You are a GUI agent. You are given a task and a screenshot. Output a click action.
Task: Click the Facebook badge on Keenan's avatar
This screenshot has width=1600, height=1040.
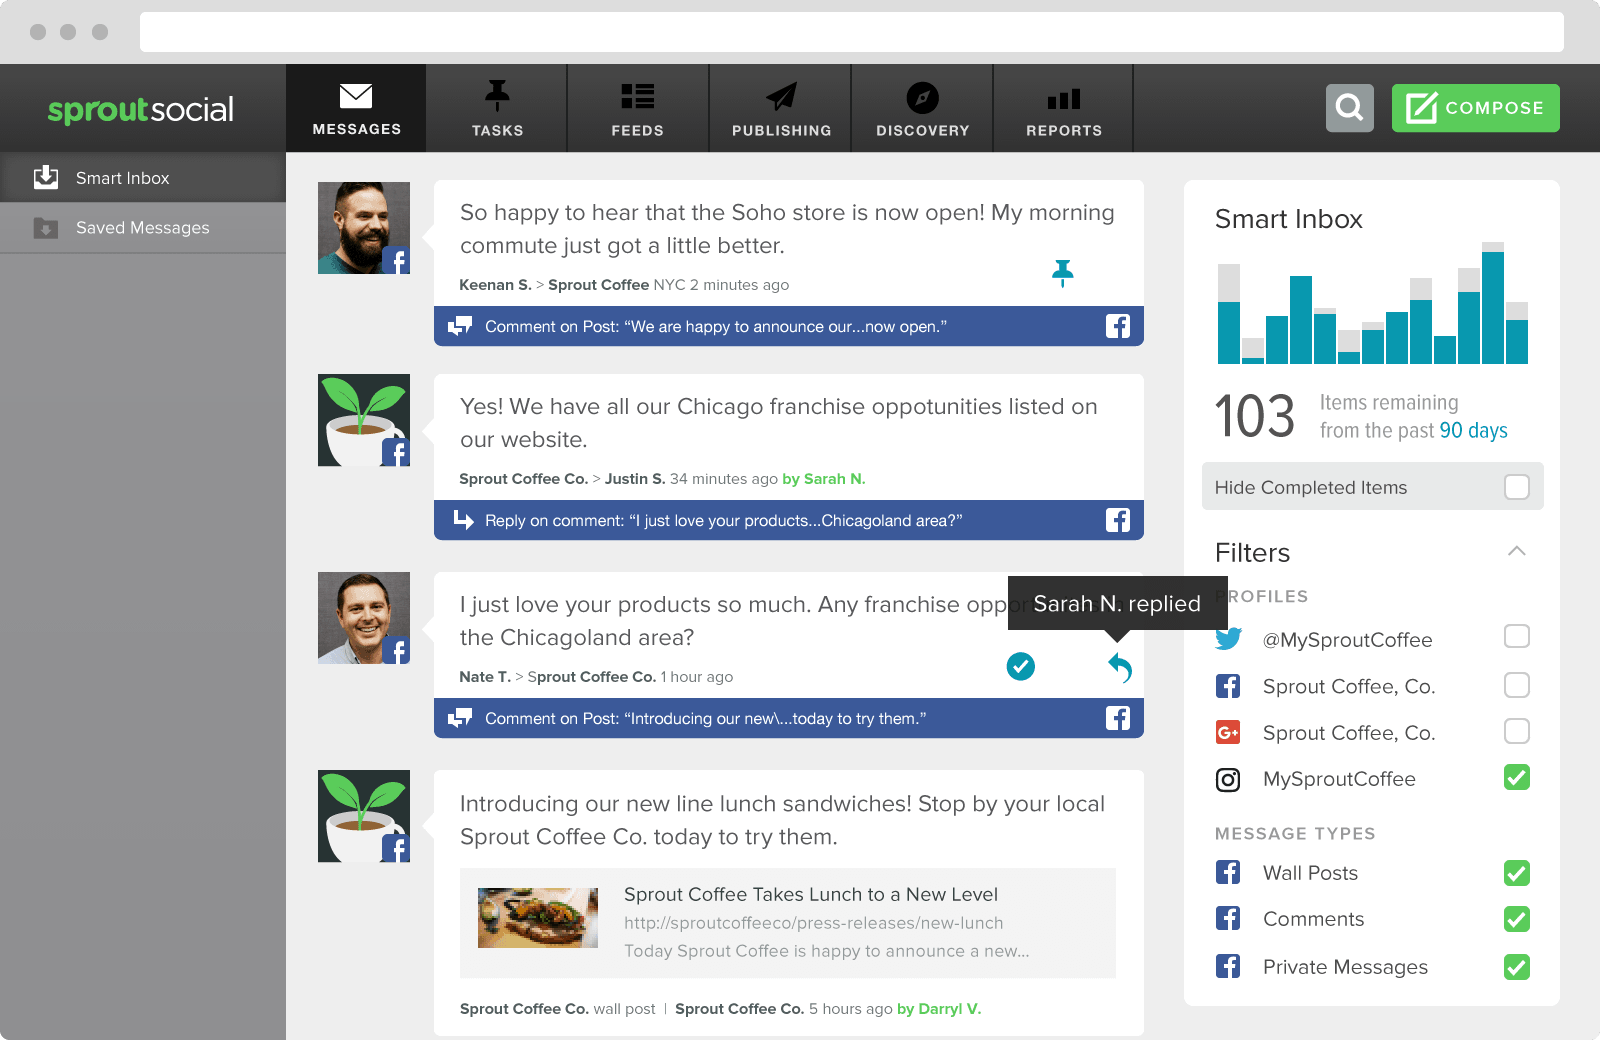(x=396, y=260)
